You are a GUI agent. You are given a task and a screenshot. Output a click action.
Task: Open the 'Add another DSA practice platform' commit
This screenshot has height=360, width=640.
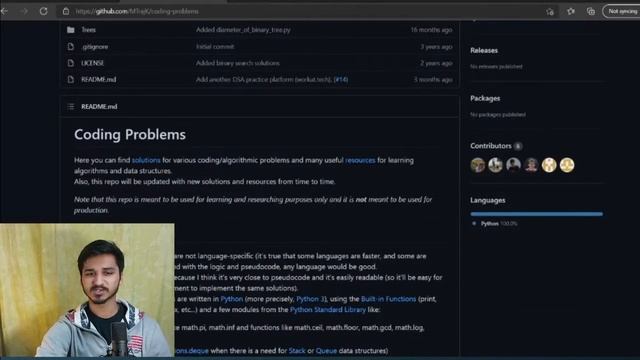click(x=264, y=79)
